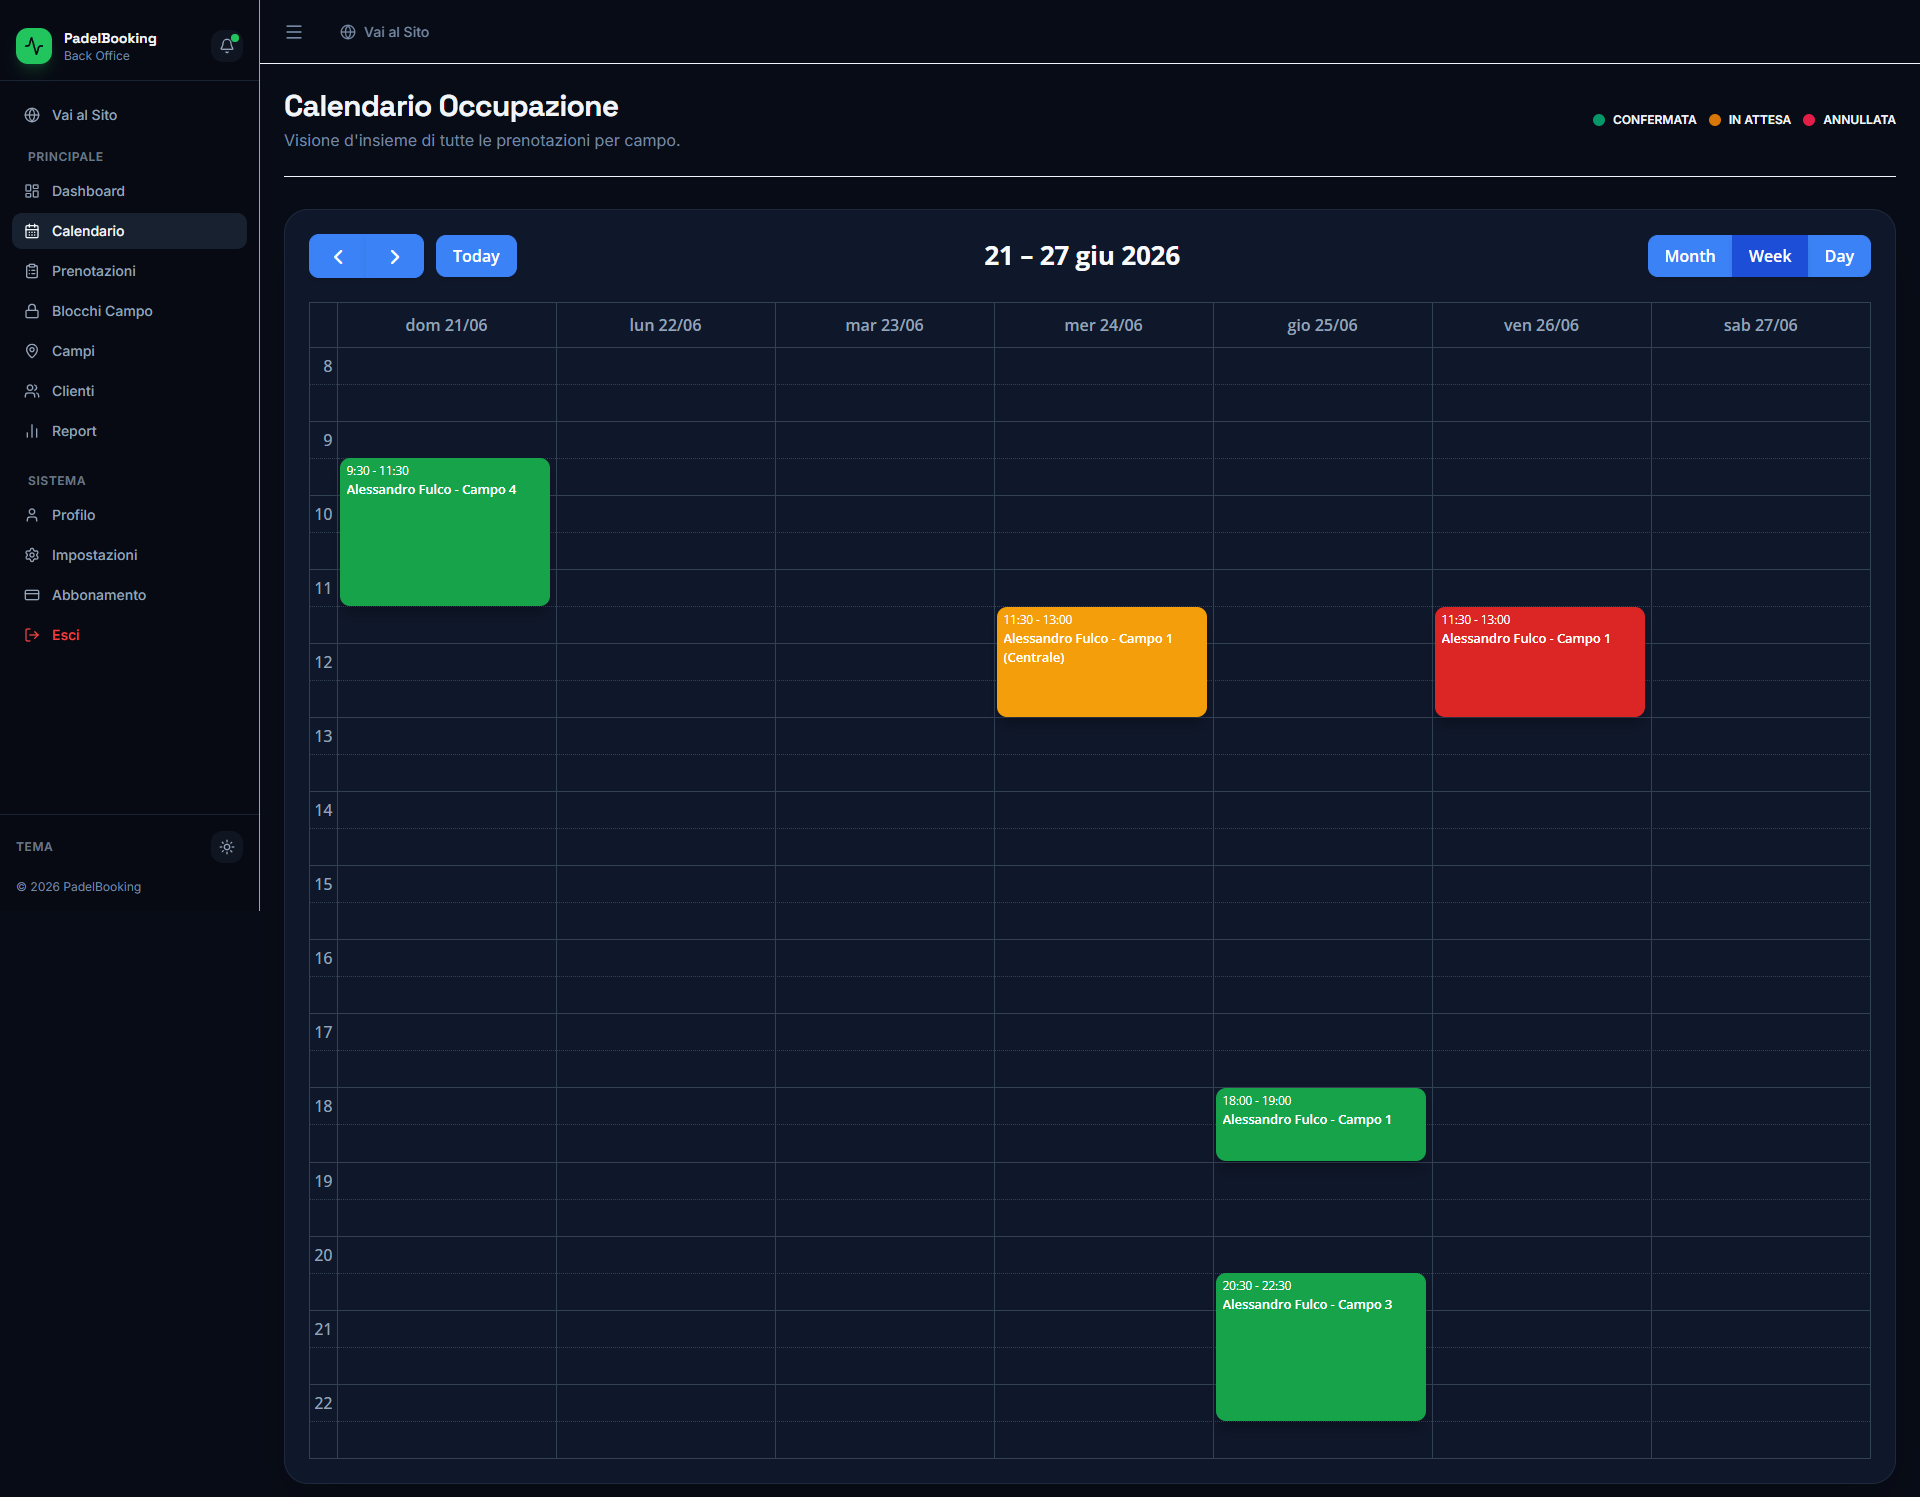This screenshot has width=1920, height=1497.
Task: Click Blocchi Campo lock icon
Action: tap(32, 311)
